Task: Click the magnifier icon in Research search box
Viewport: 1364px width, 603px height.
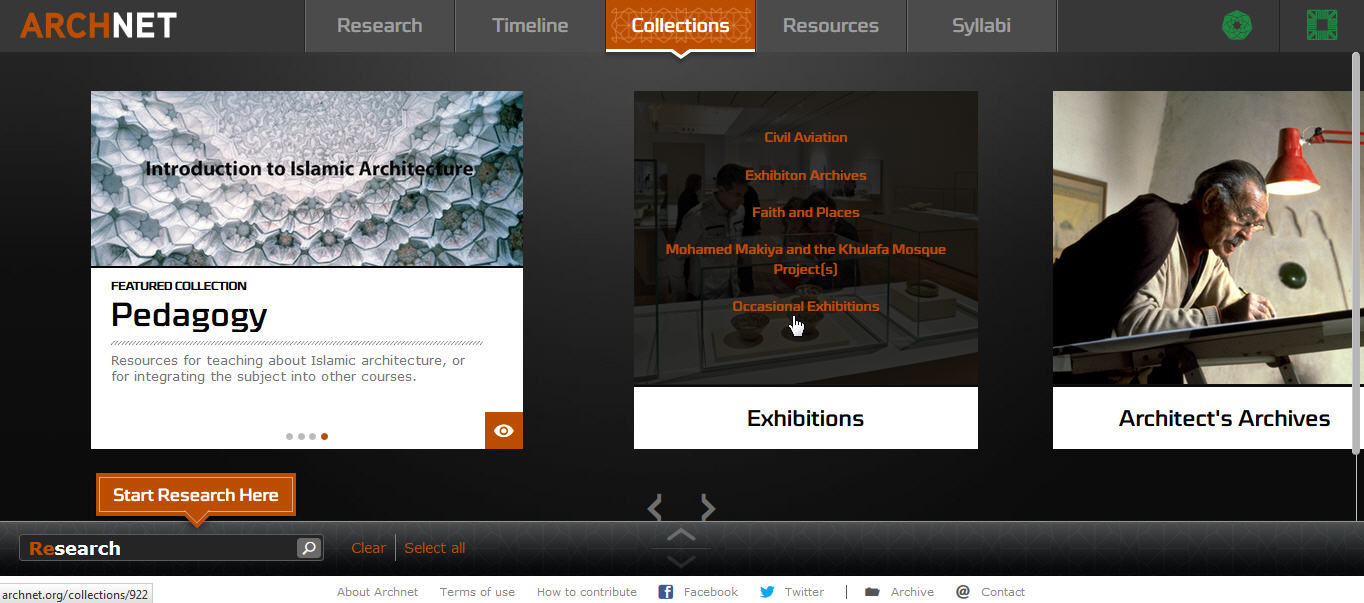Action: click(309, 548)
